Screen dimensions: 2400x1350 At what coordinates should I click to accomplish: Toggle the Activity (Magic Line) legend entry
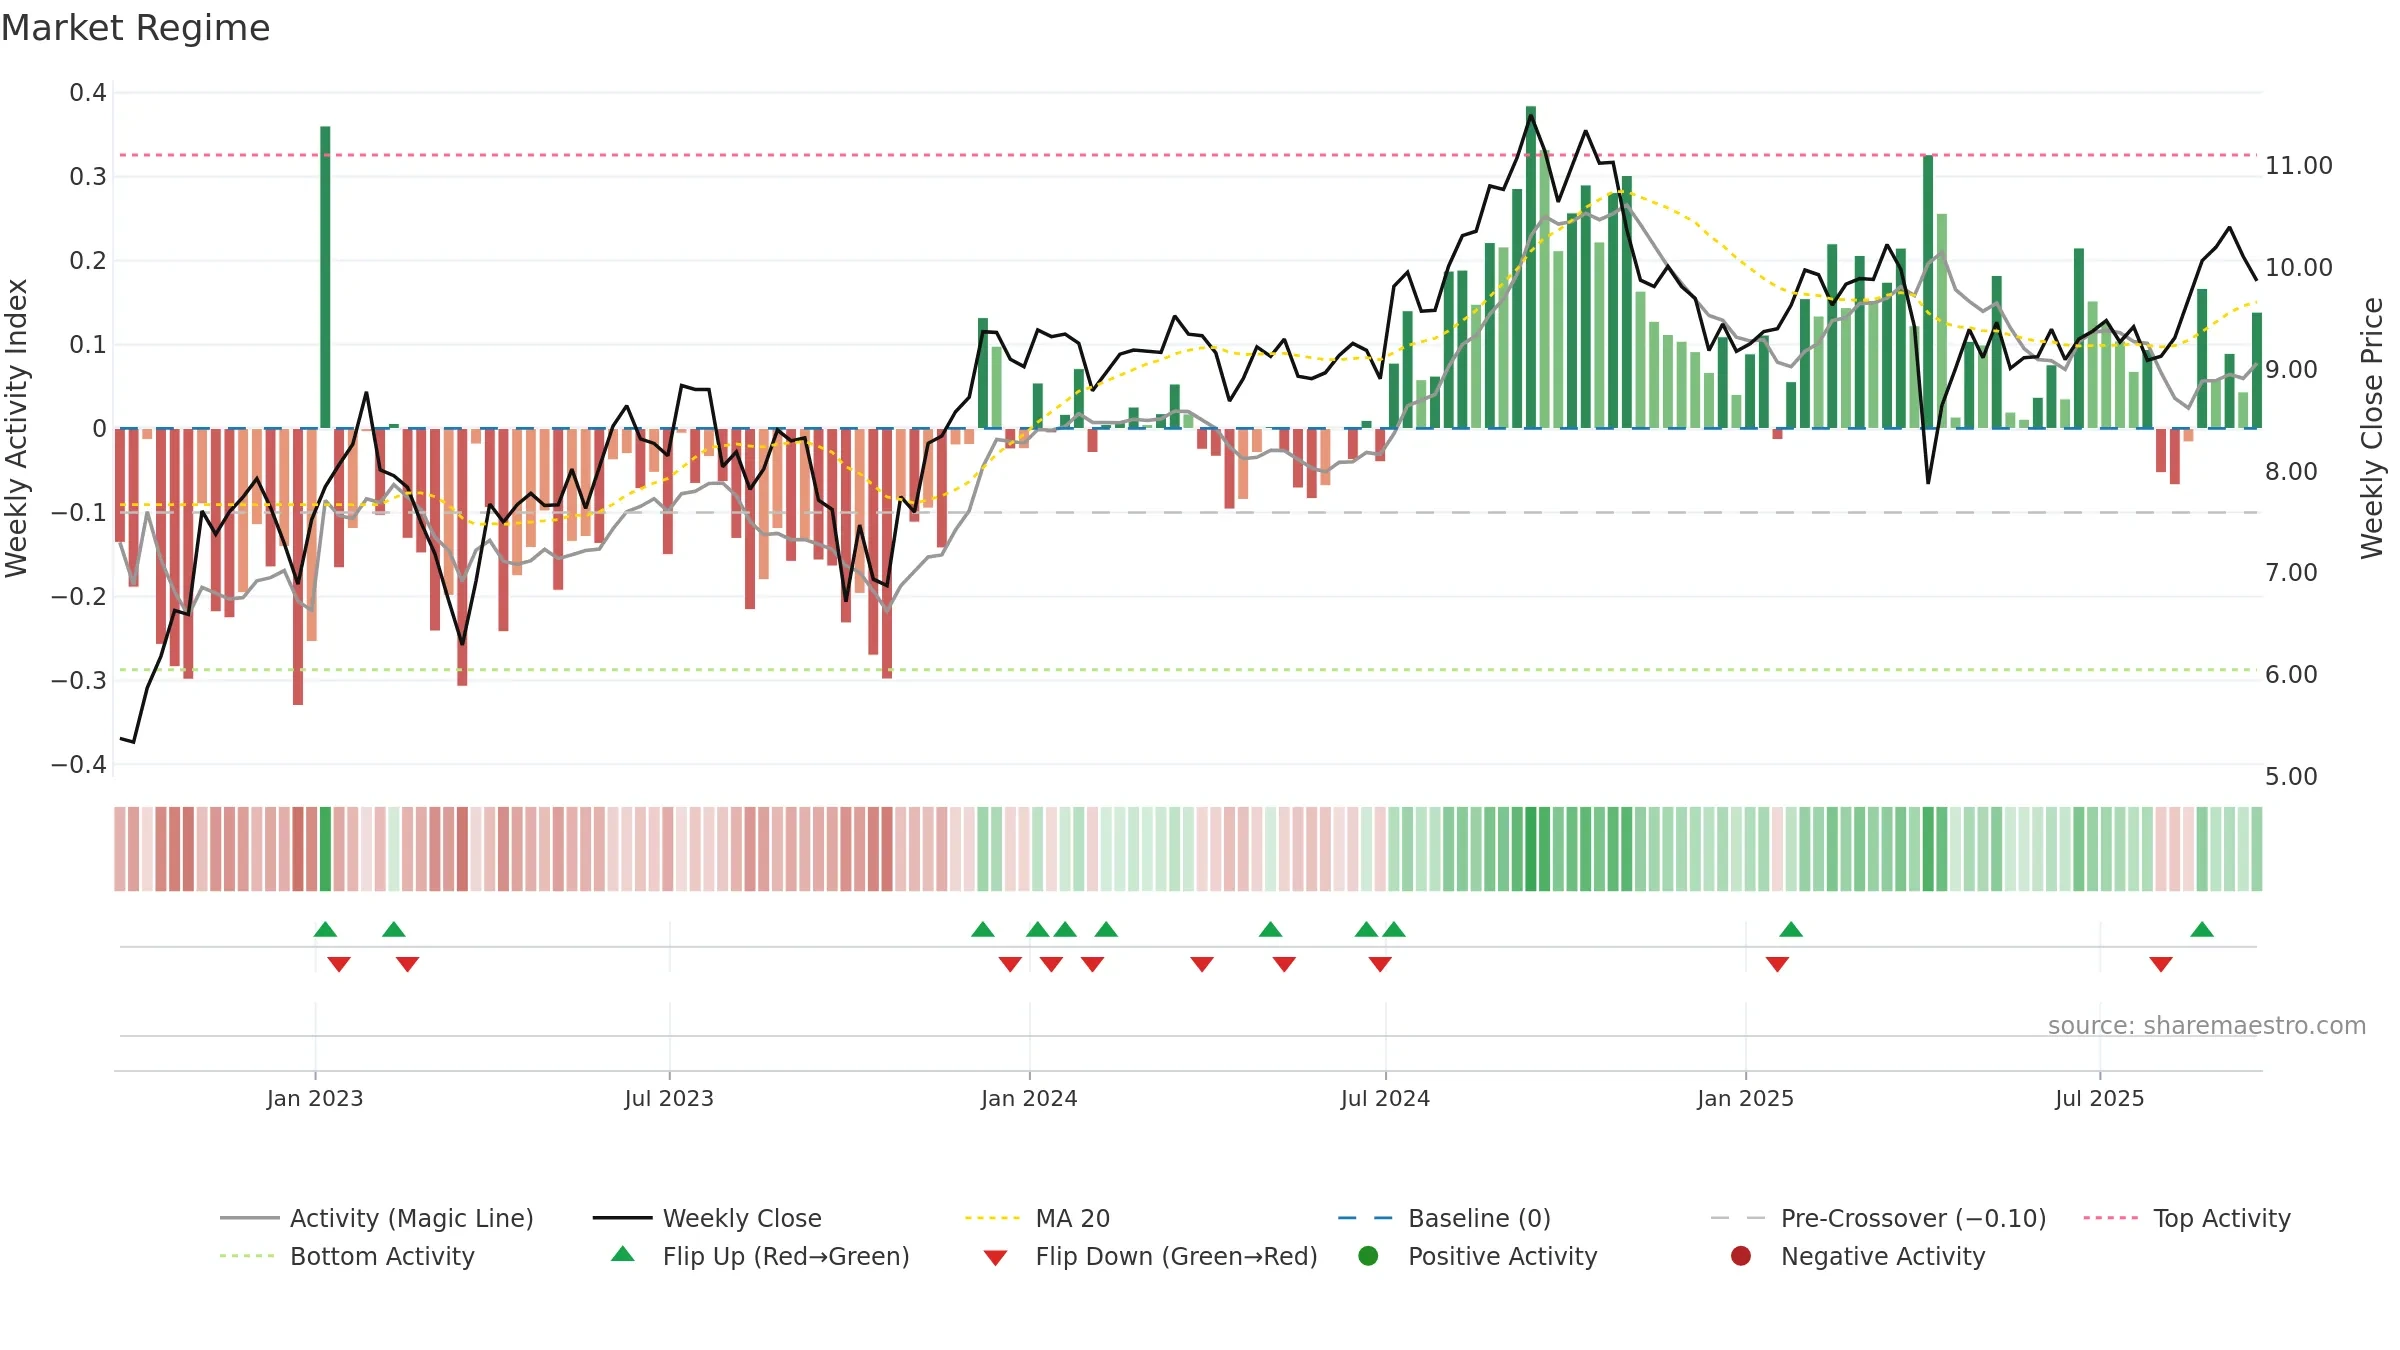coord(377,1218)
